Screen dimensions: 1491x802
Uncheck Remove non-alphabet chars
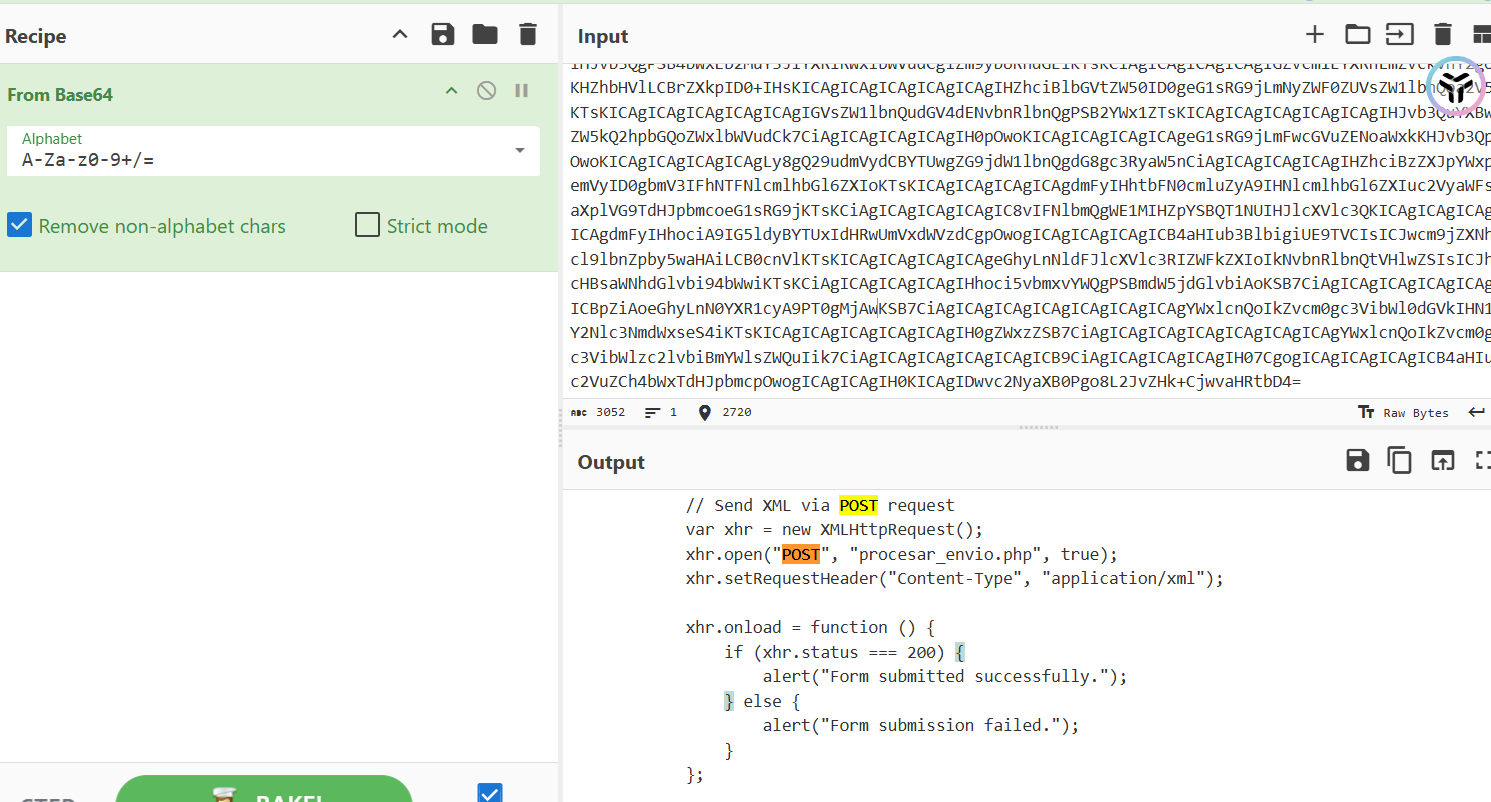(19, 226)
